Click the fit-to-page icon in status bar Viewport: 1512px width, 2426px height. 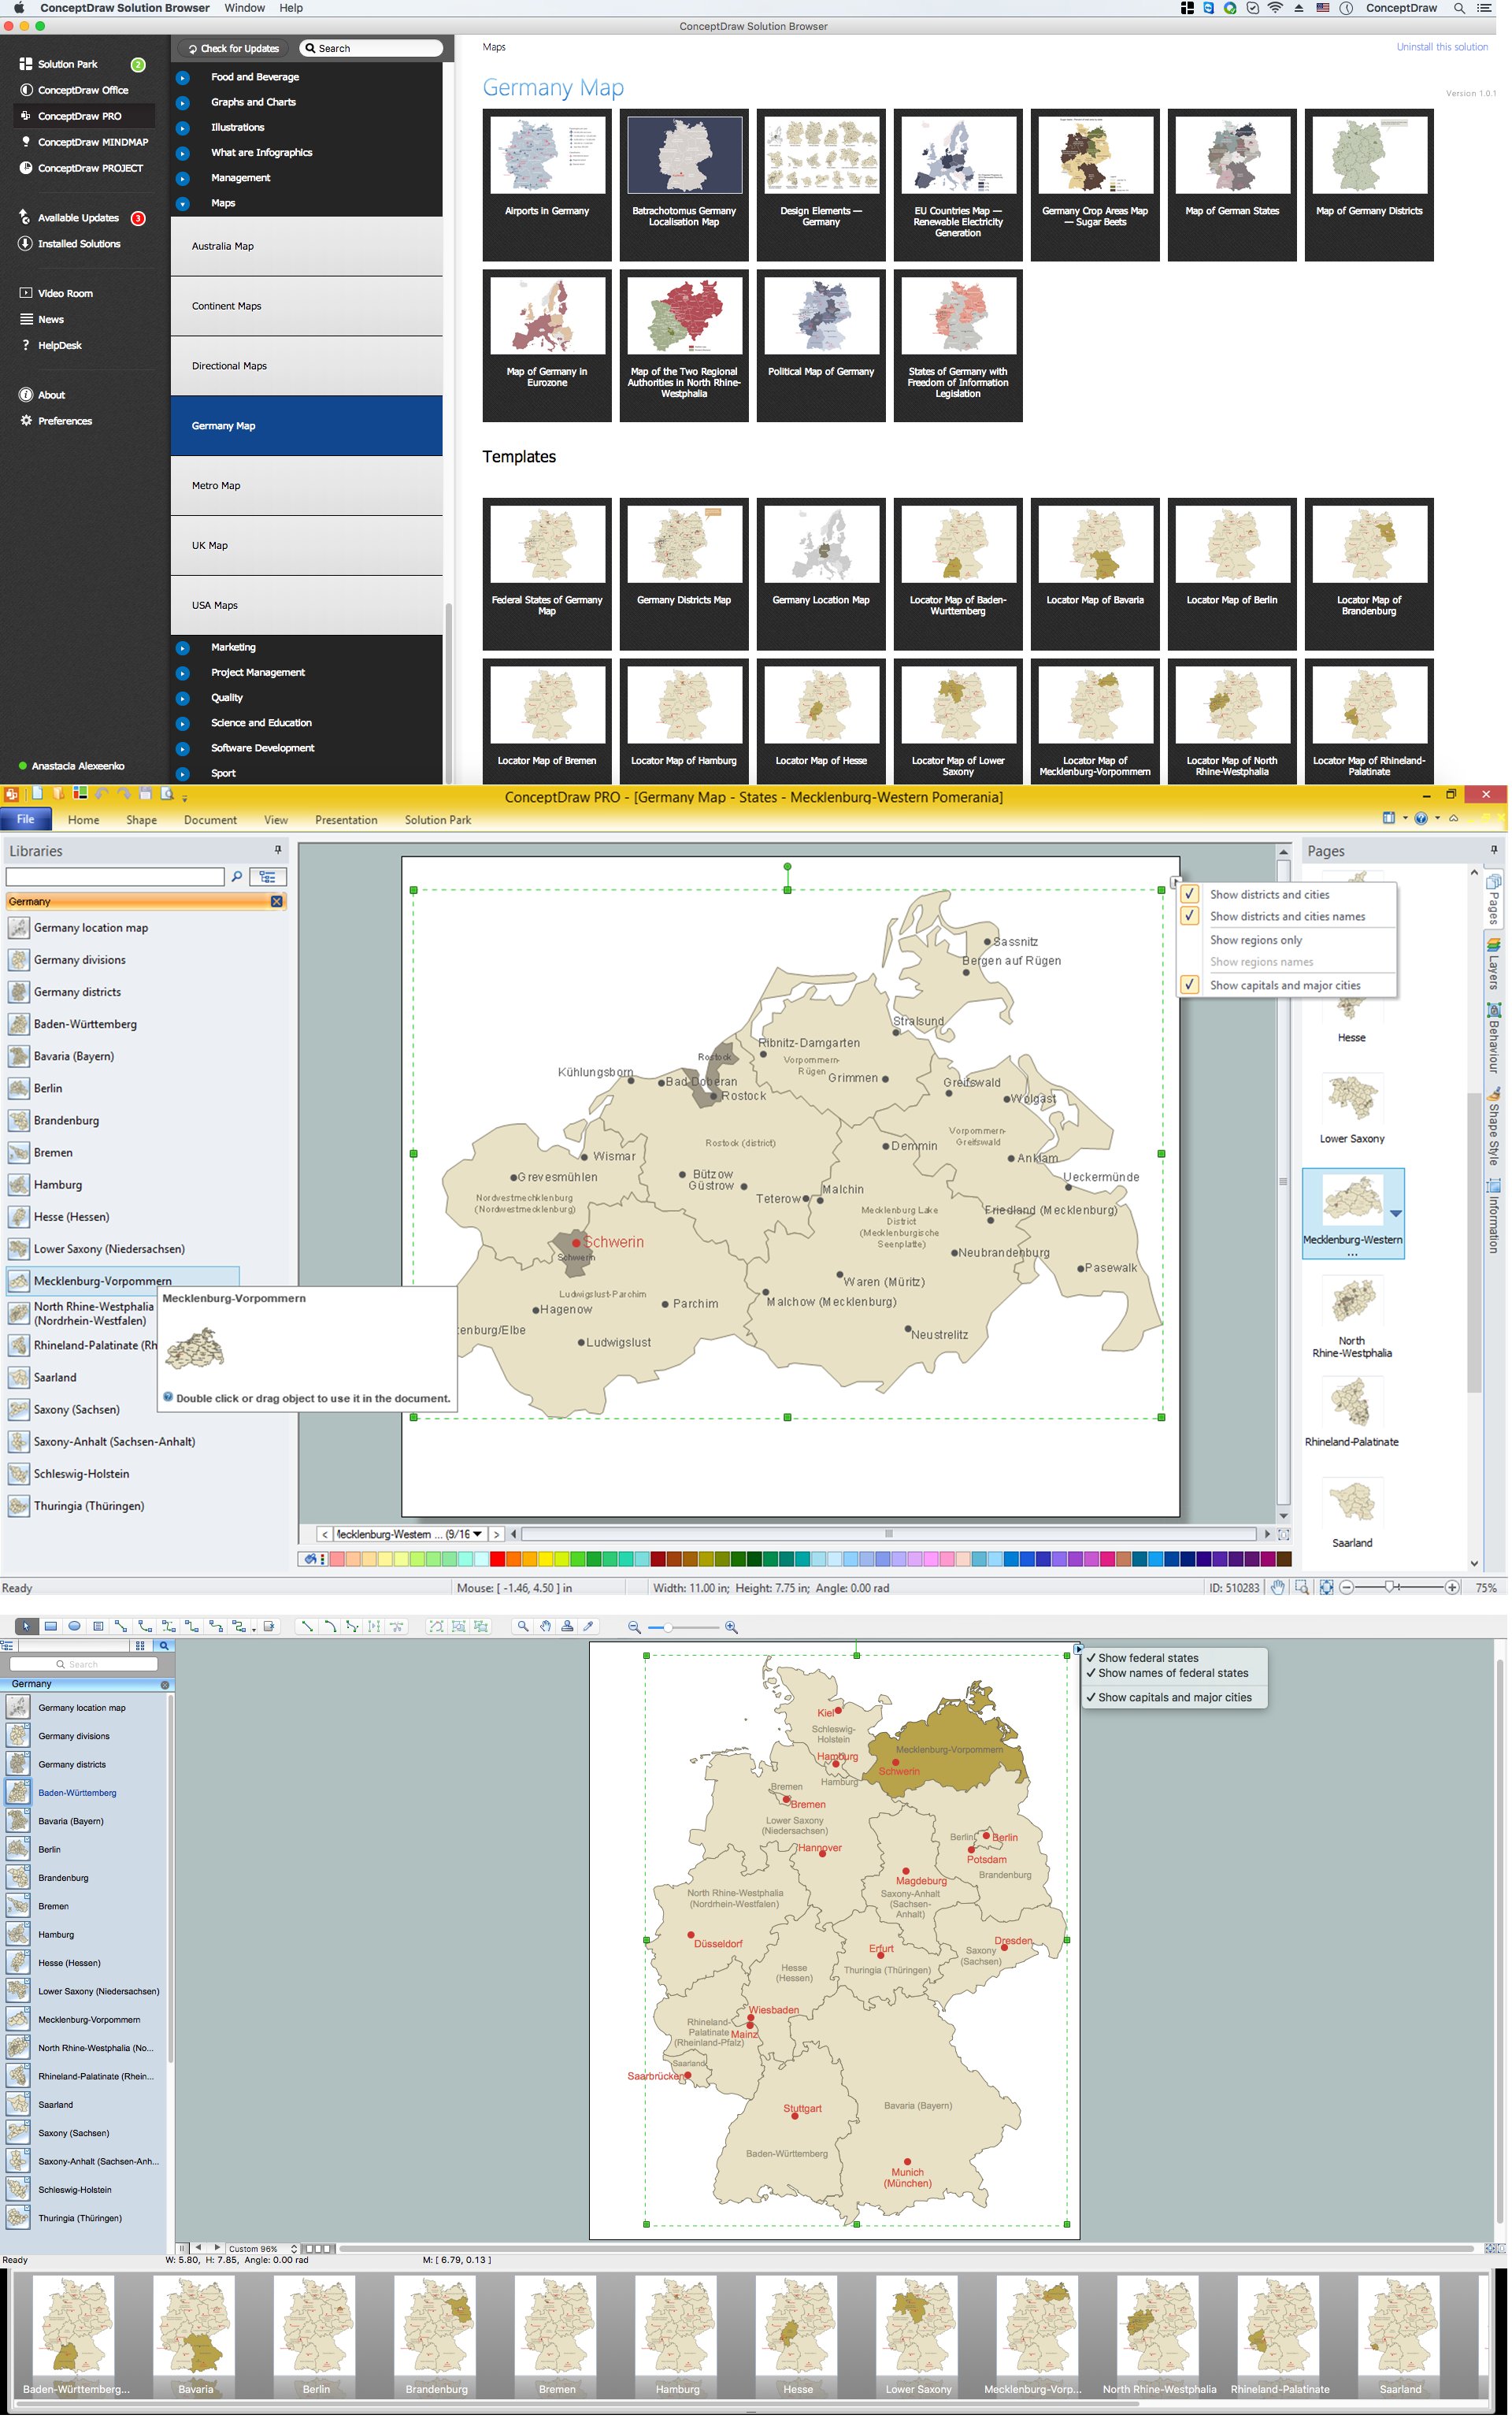[x=1326, y=1588]
